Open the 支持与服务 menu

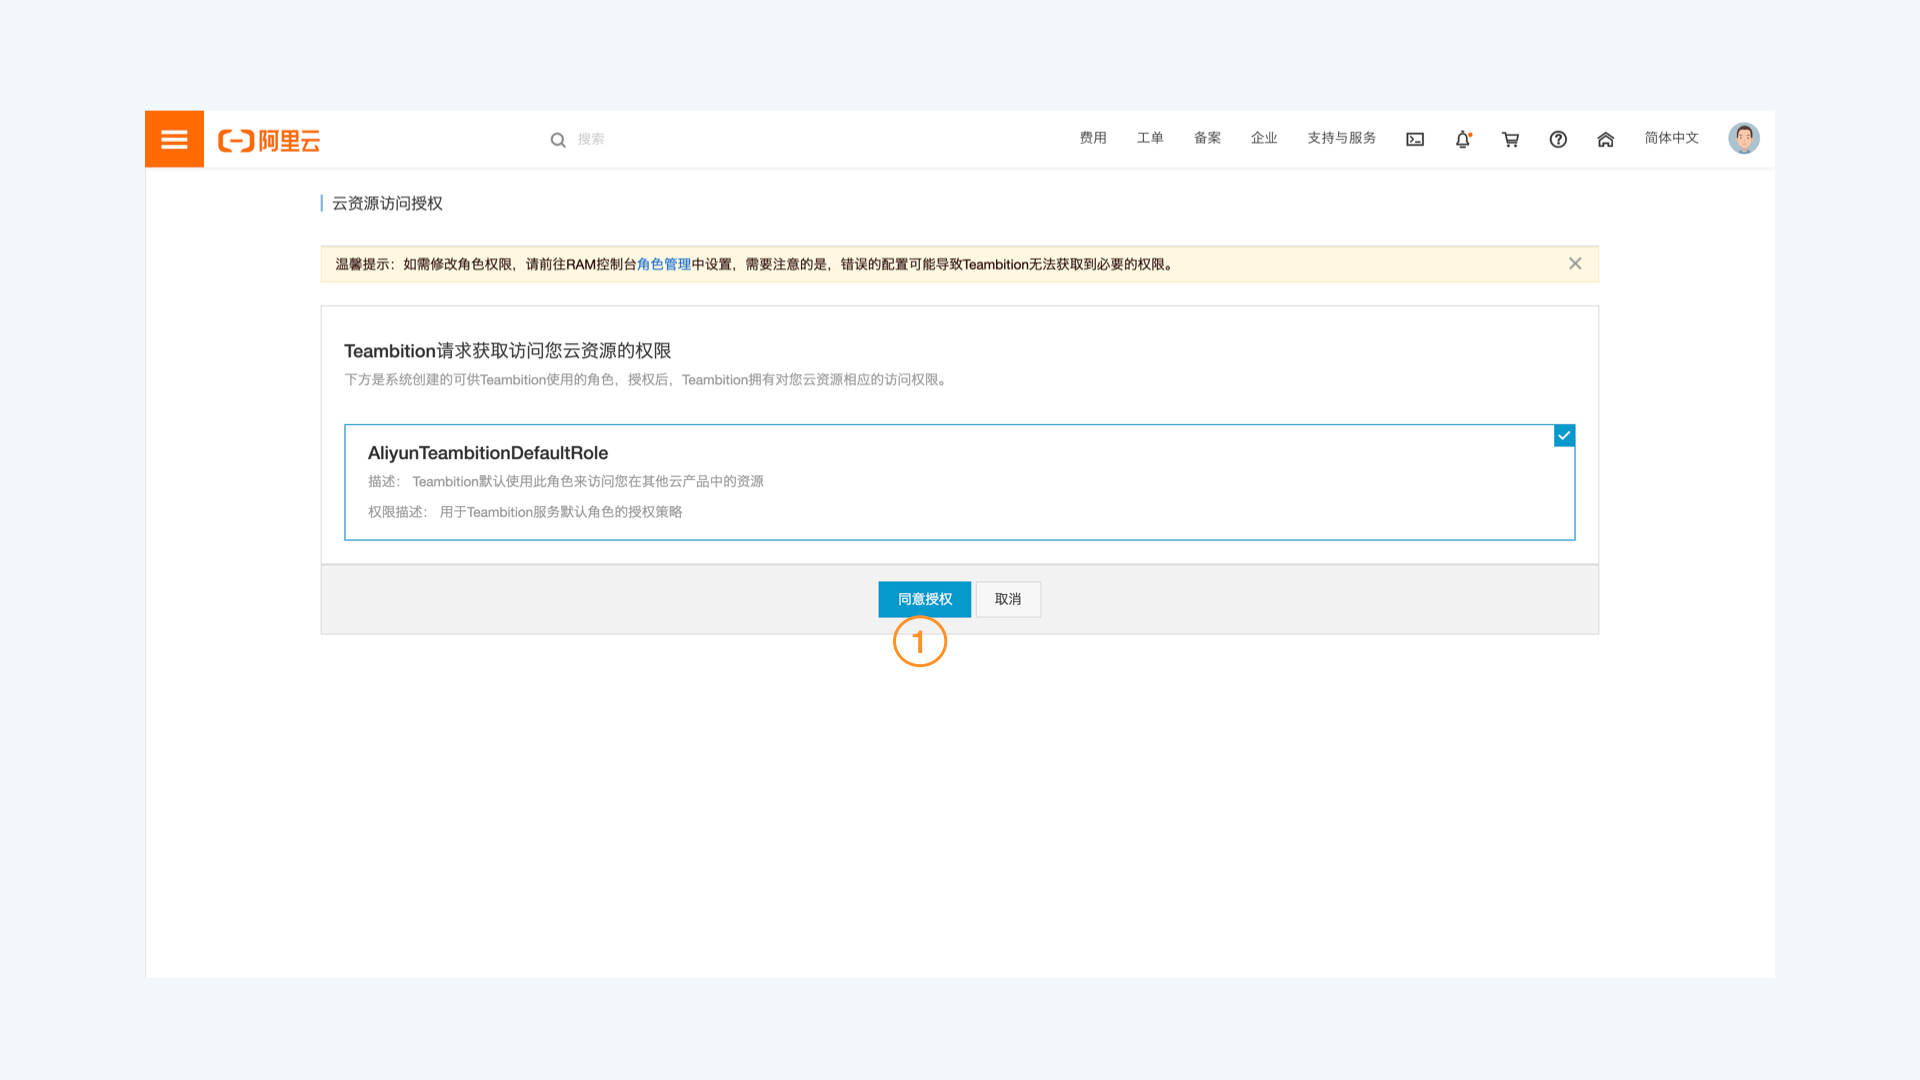coord(1342,138)
